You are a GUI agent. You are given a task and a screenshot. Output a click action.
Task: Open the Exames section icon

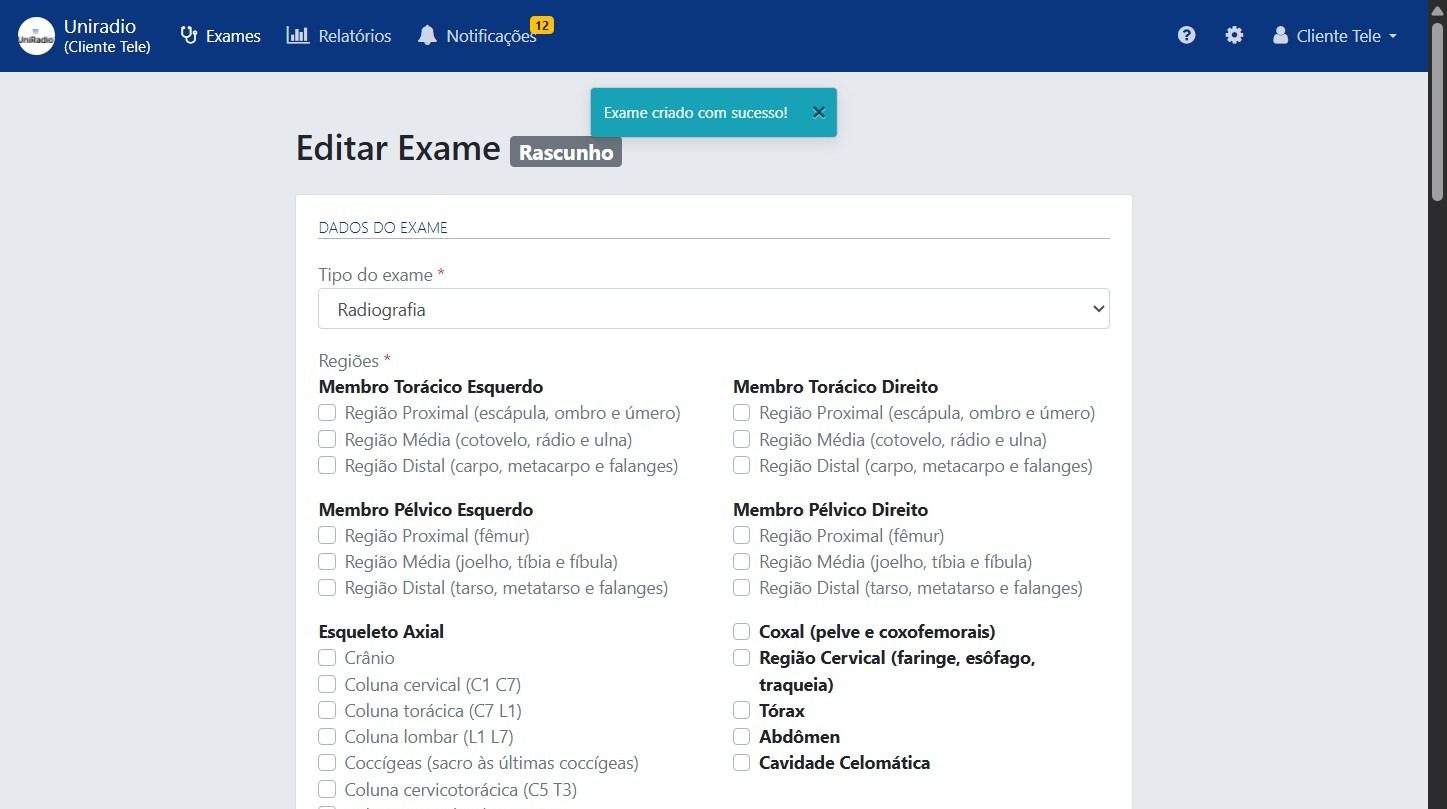(x=188, y=35)
